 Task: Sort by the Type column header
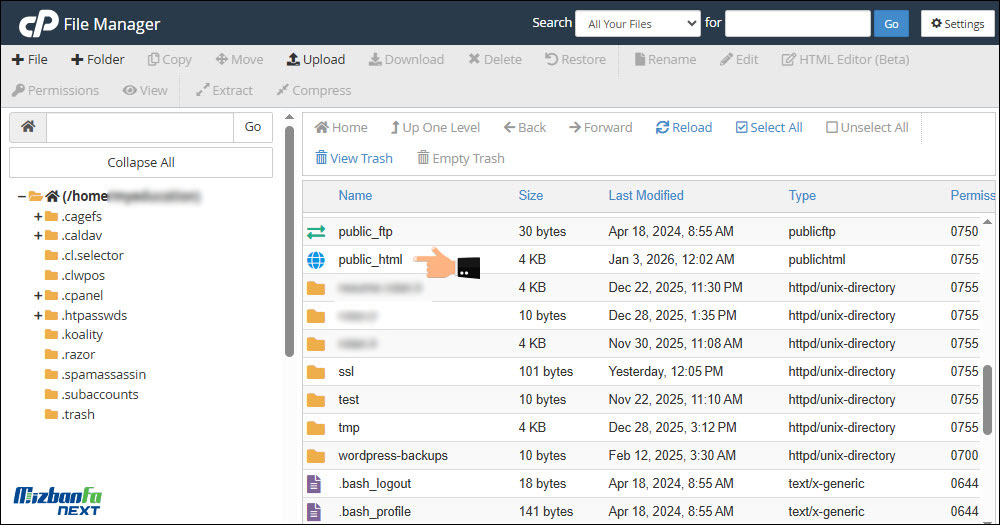[x=802, y=195]
